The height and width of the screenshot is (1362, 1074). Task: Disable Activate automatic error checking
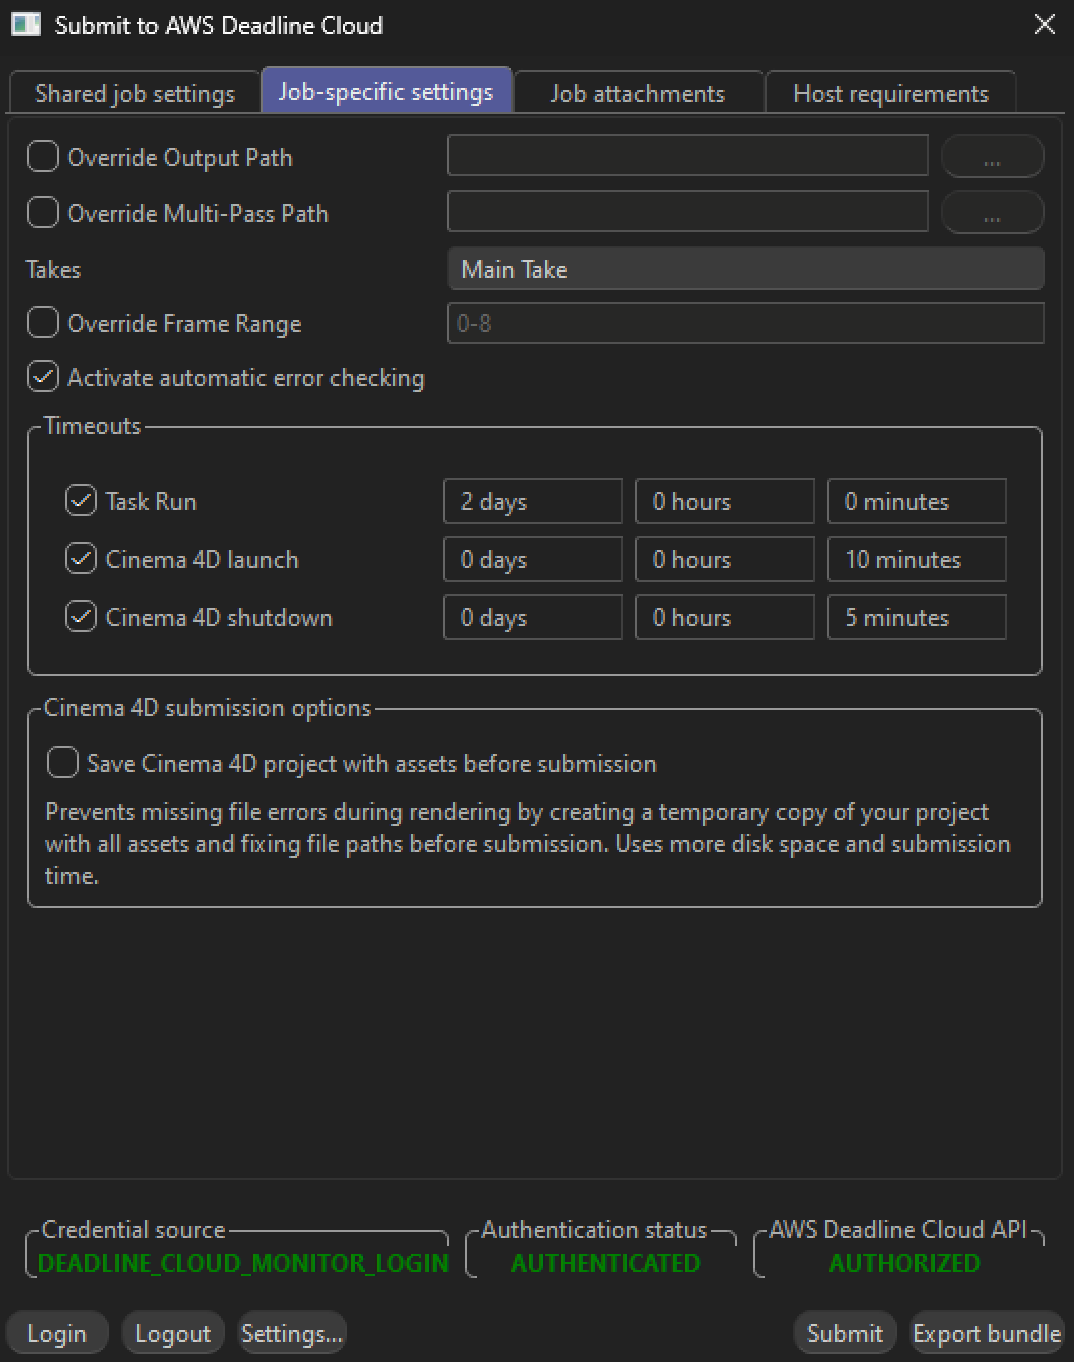[42, 377]
